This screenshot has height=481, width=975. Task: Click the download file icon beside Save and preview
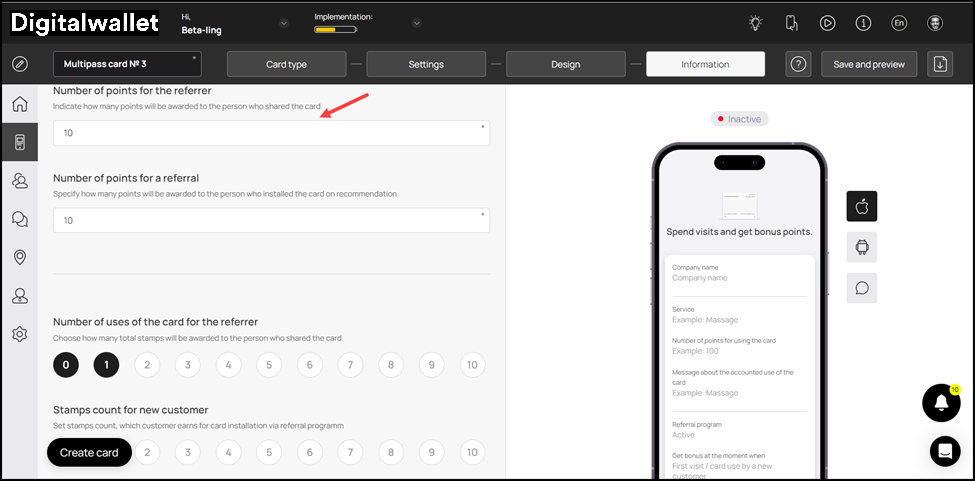[x=939, y=64]
